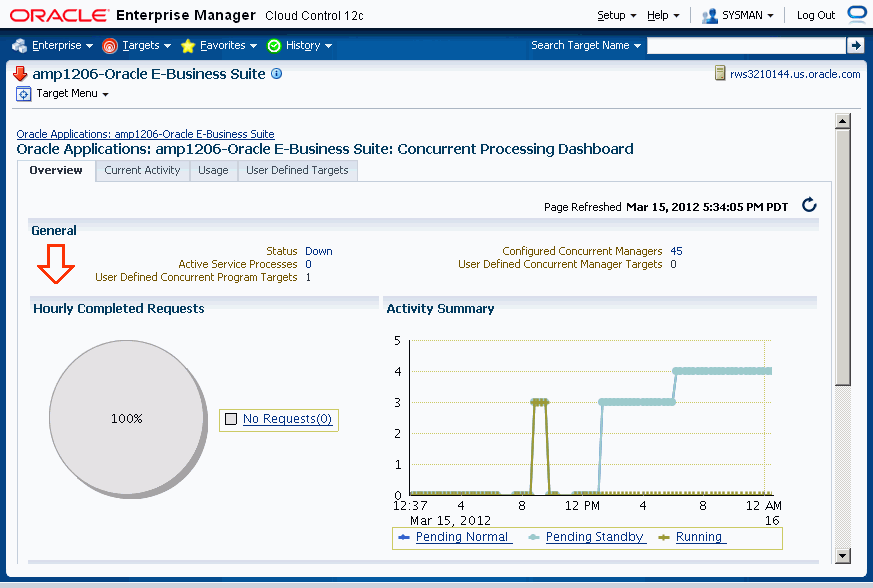Click the search go arrow button
This screenshot has height=588, width=873.
tap(855, 45)
